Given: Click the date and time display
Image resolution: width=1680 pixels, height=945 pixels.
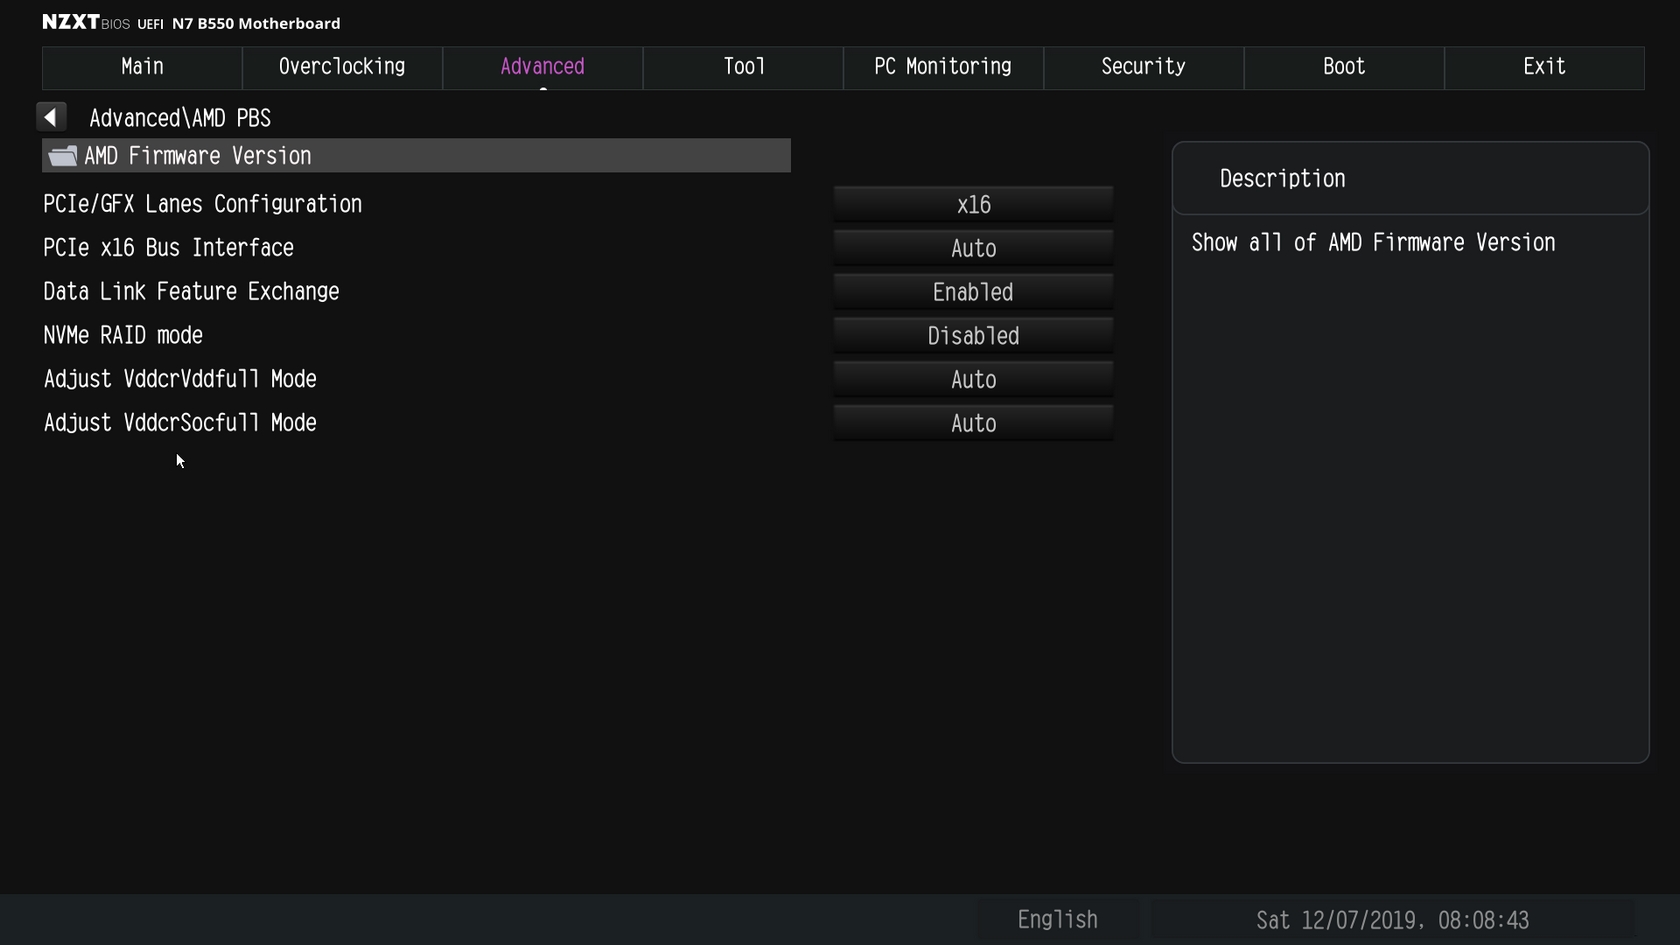Looking at the screenshot, I should point(1392,920).
